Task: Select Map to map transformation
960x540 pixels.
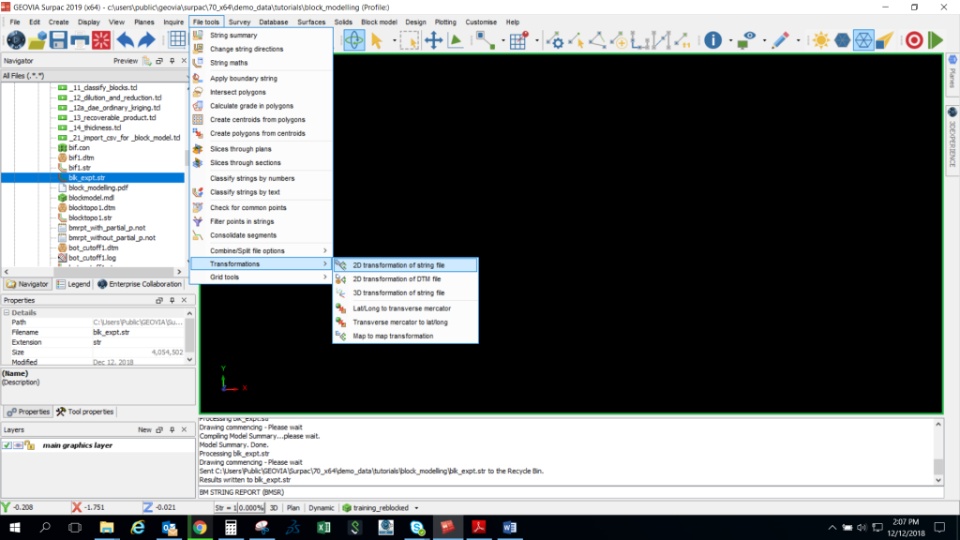Action: pos(405,336)
